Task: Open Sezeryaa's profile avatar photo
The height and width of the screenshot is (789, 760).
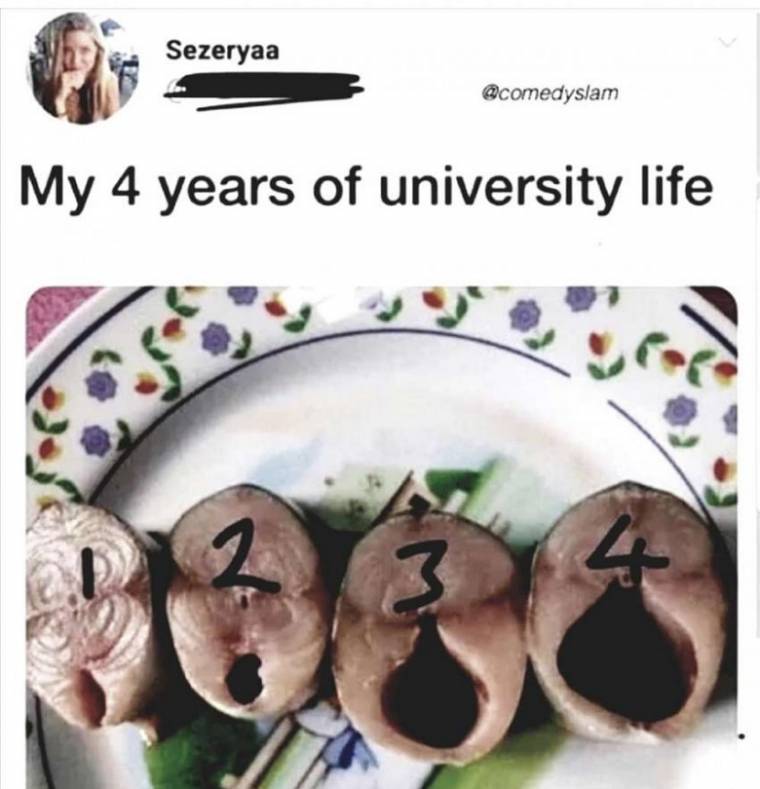Action: (x=83, y=68)
